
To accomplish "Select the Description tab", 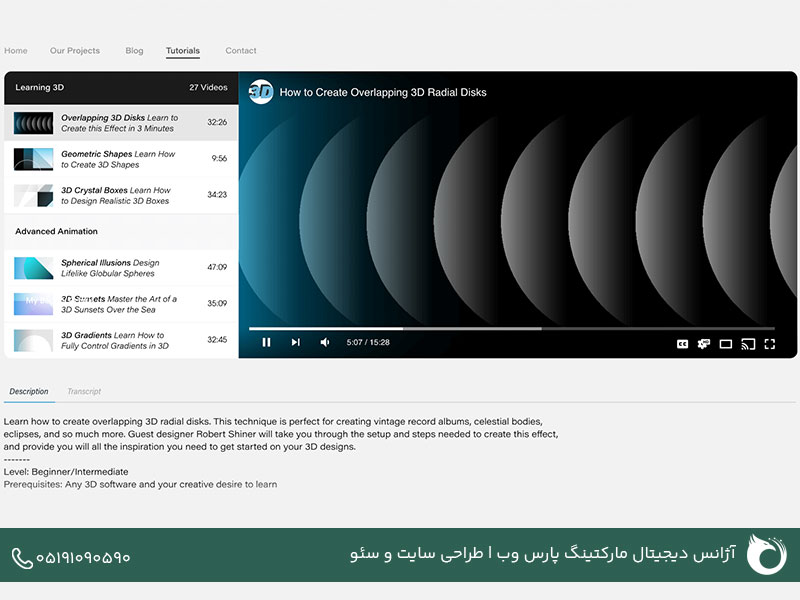I will pyautogui.click(x=29, y=391).
